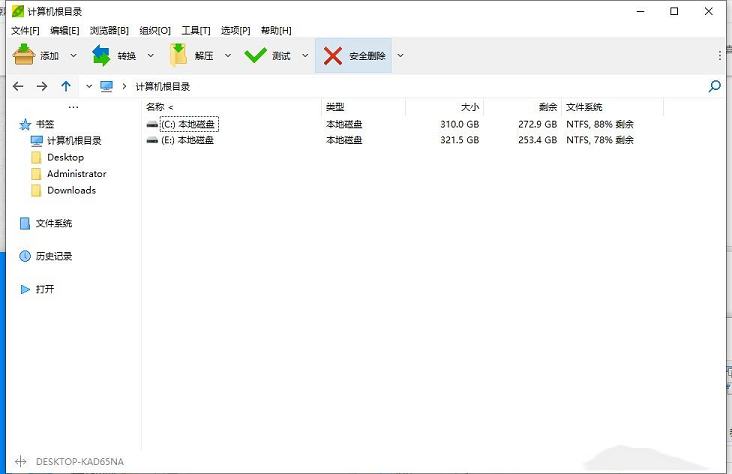Sort by the 大小 column header
732x474 pixels.
(469, 107)
